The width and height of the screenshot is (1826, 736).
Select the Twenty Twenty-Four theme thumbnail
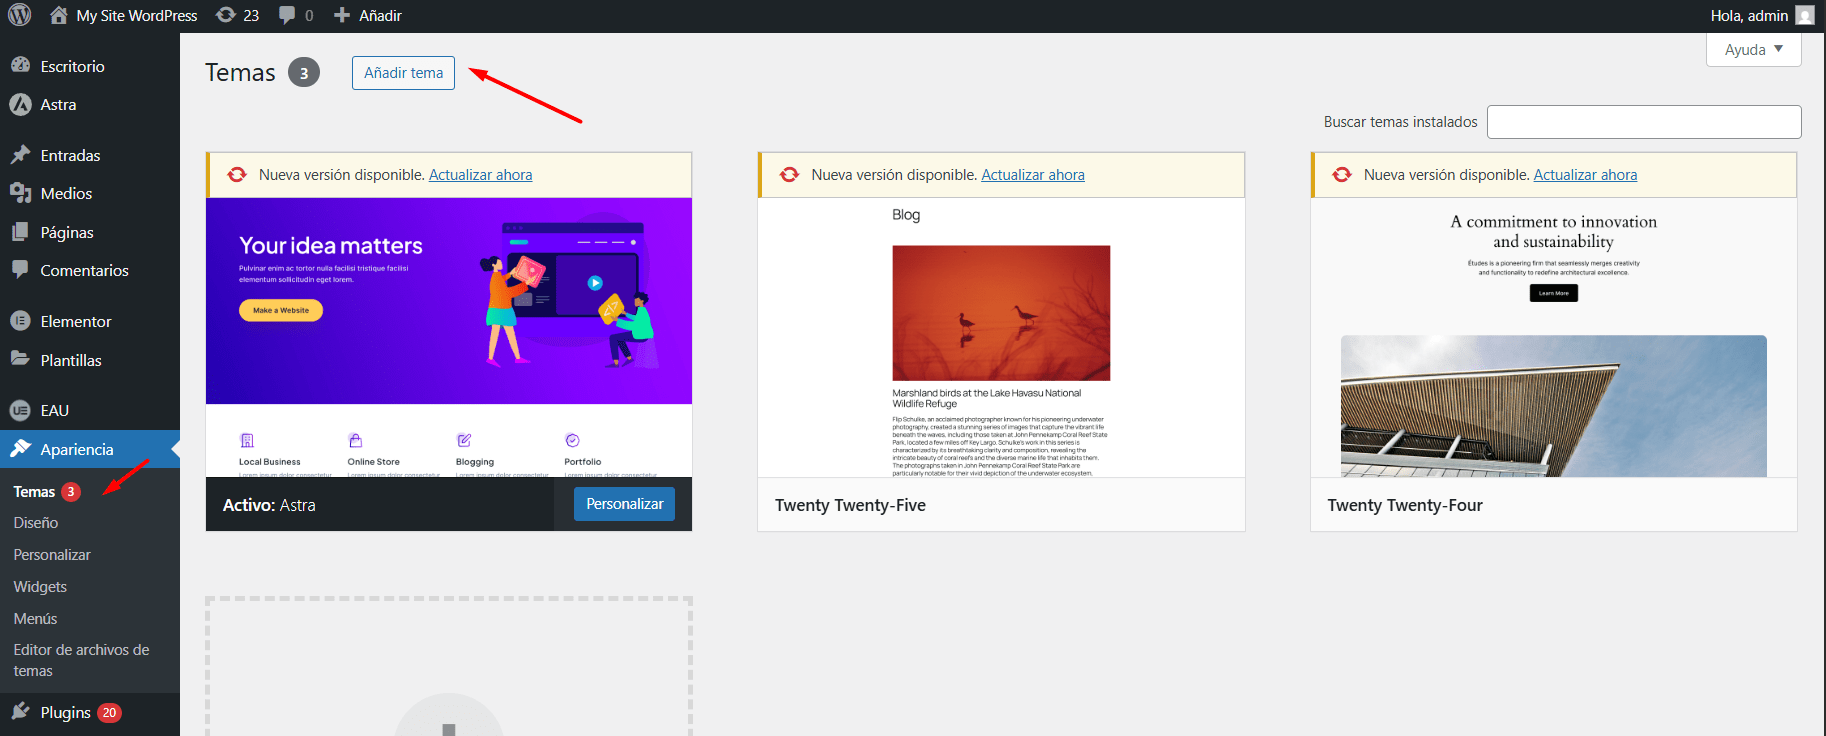click(1553, 337)
